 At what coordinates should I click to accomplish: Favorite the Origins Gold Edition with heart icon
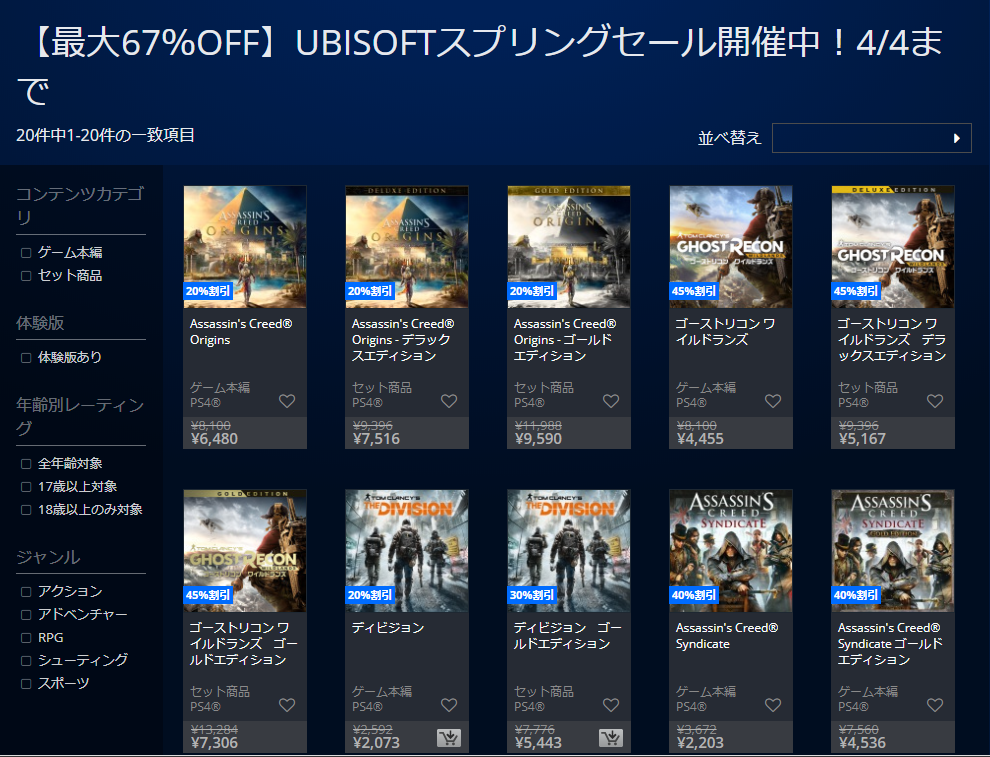point(611,401)
